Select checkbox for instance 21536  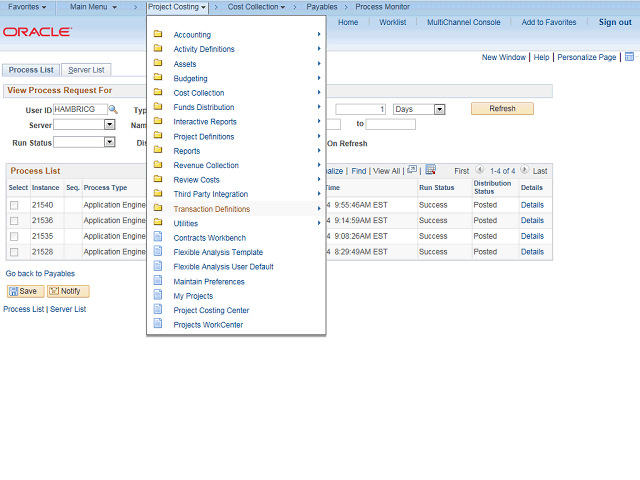14,221
